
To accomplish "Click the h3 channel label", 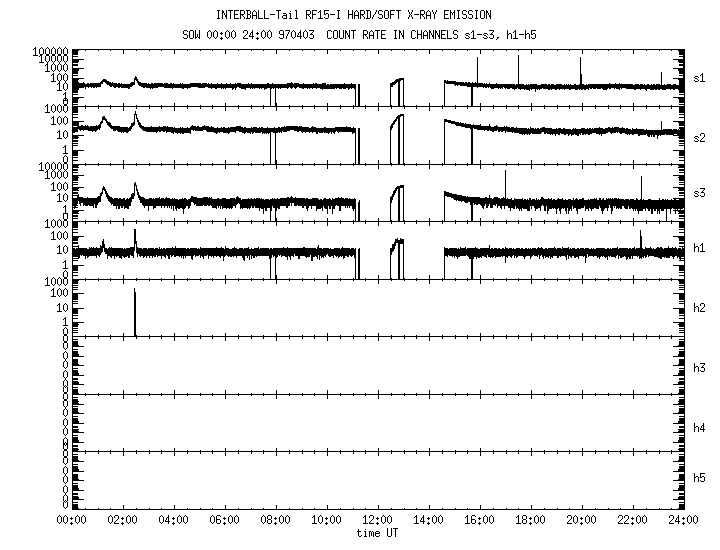I will tap(701, 368).
